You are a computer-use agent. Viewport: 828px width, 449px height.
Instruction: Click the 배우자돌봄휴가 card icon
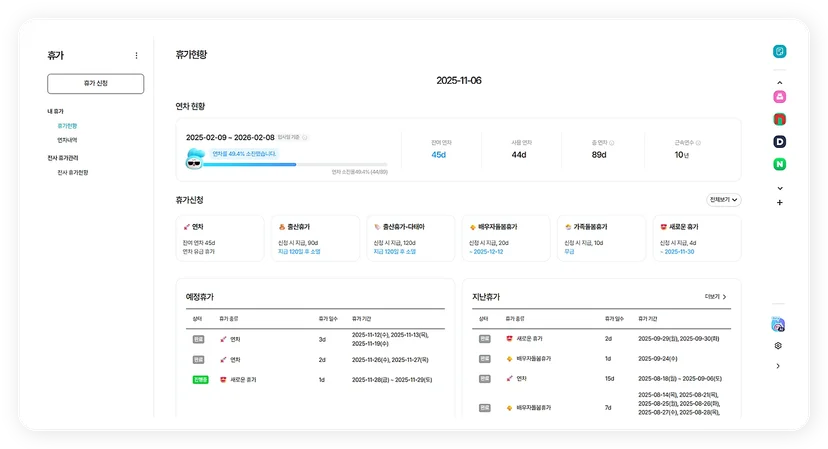[473, 227]
